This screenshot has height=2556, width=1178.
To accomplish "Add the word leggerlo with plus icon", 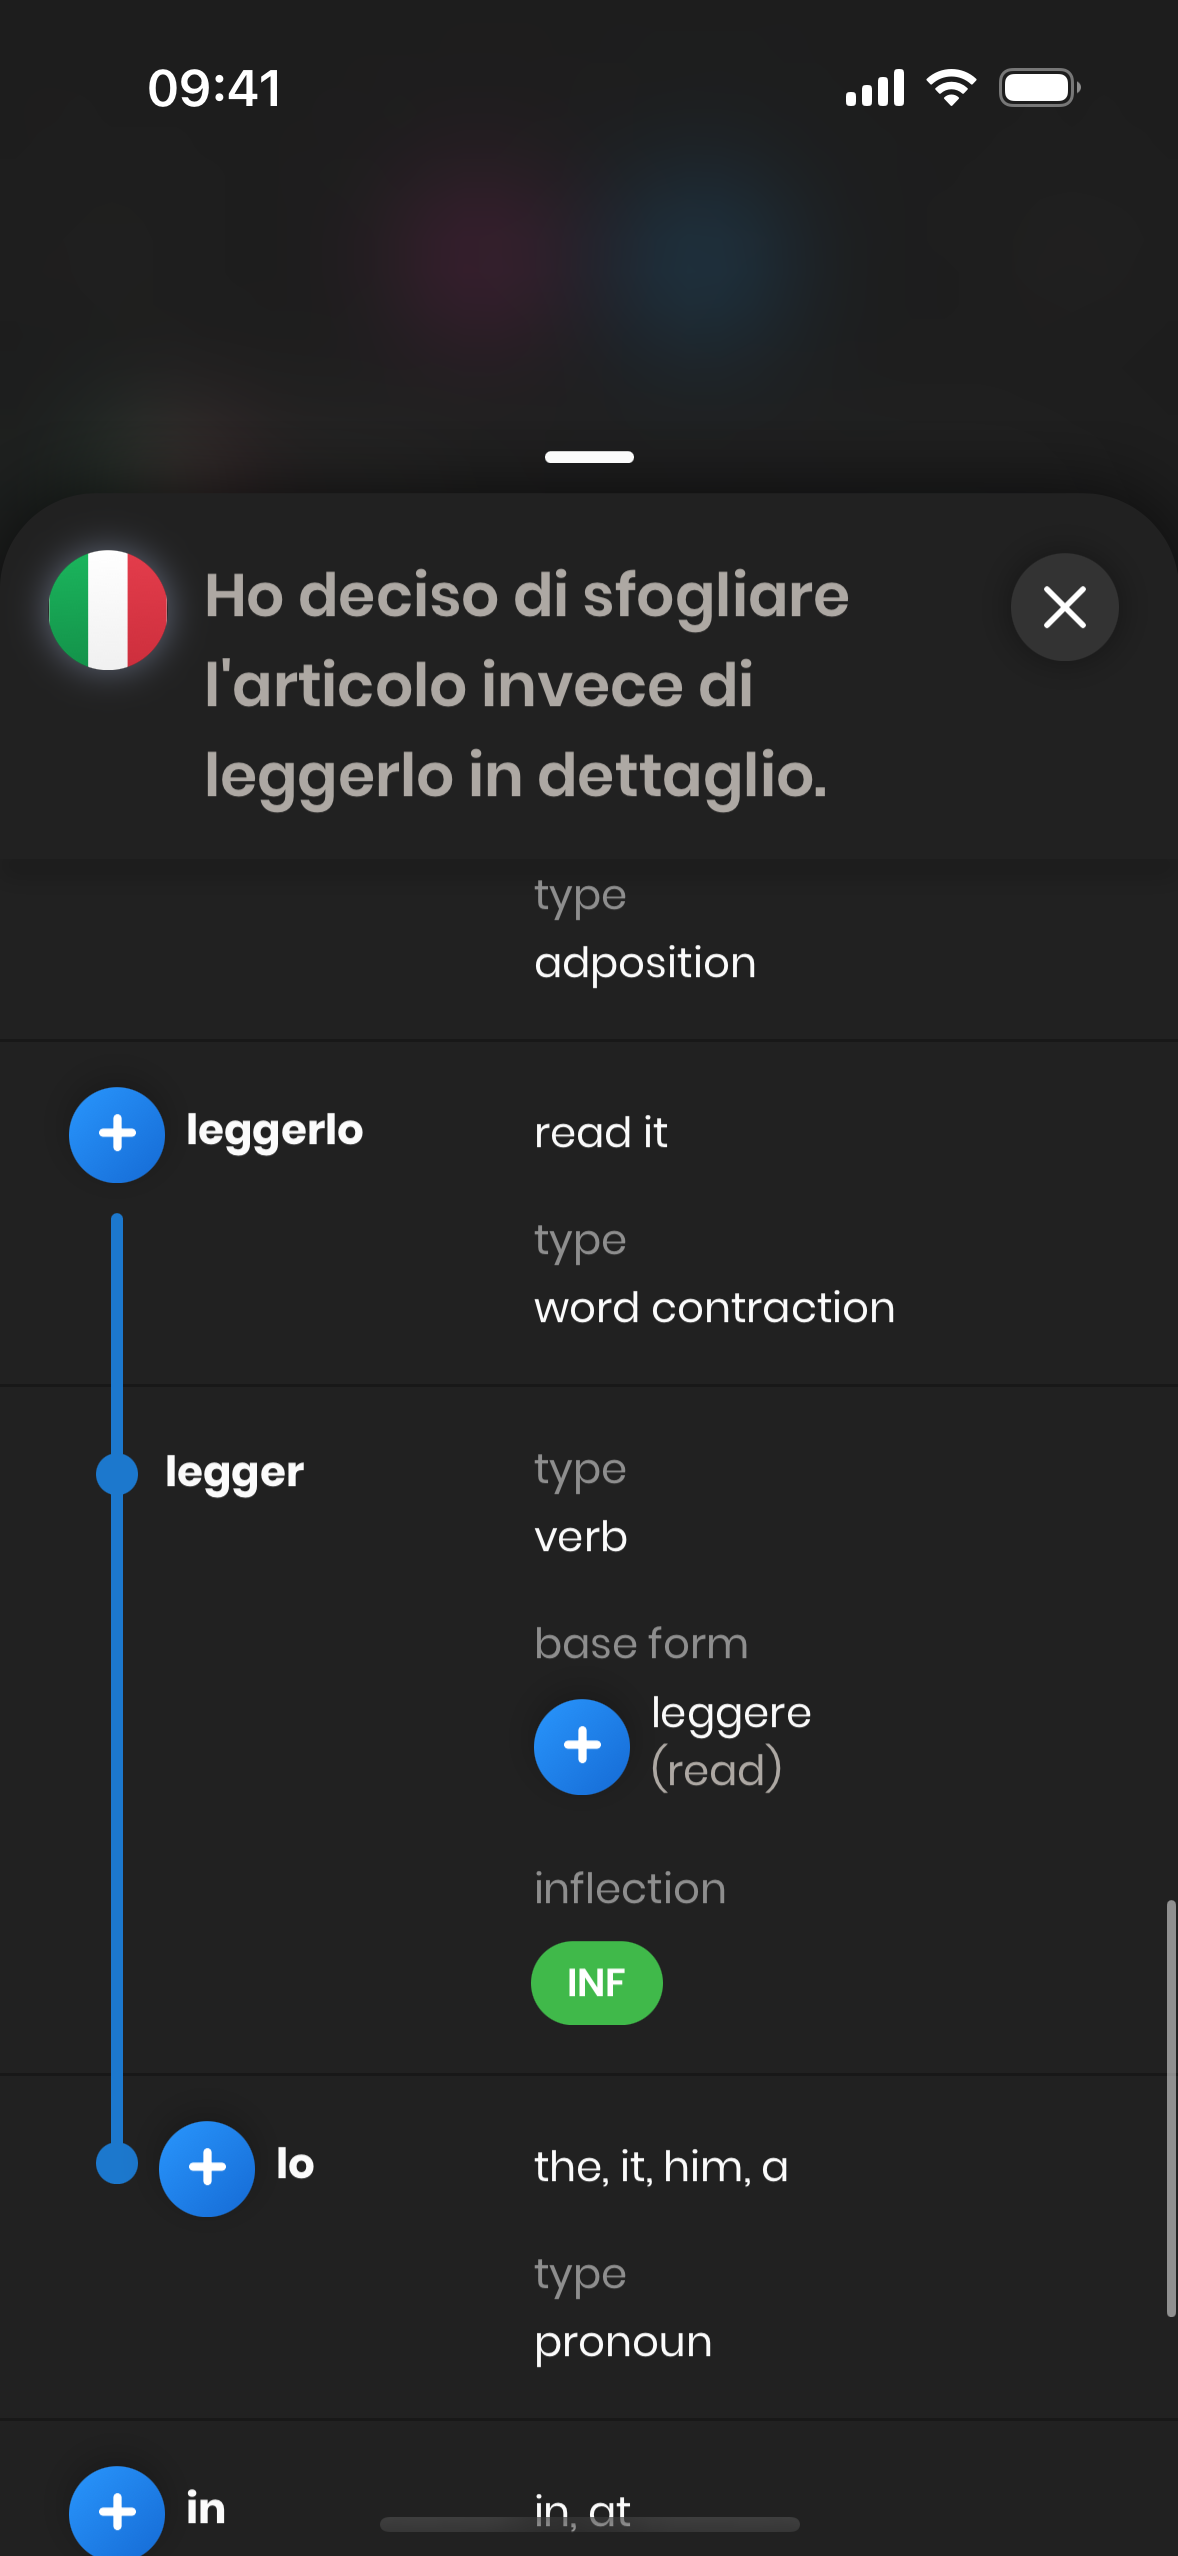I will pos(117,1134).
